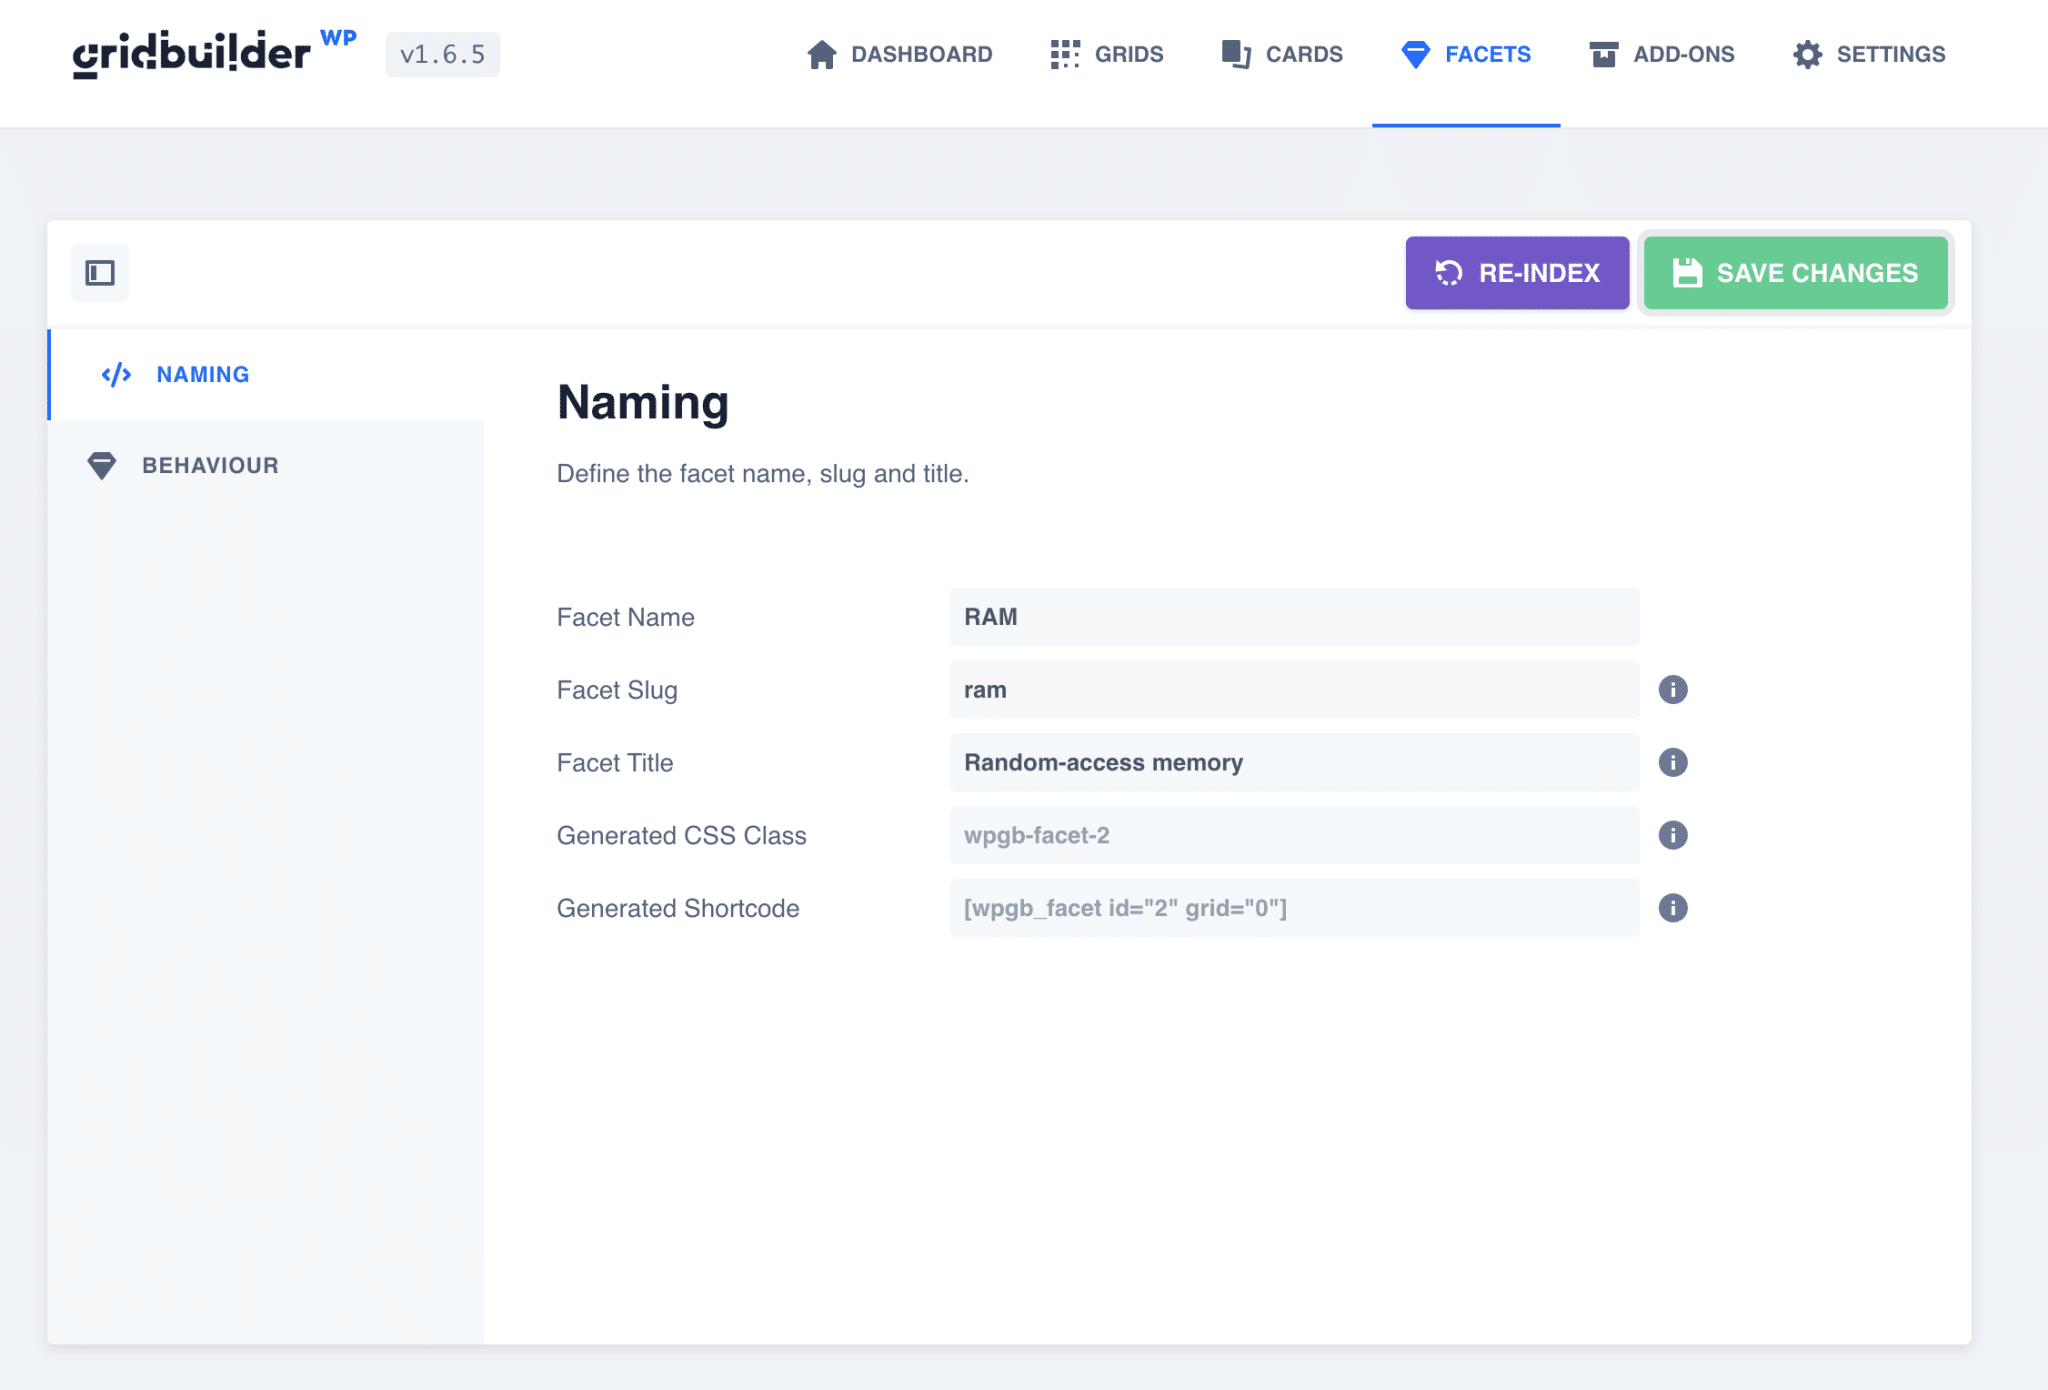Click the Generated CSS Class field
Image resolution: width=2048 pixels, height=1390 pixels.
click(x=1294, y=836)
